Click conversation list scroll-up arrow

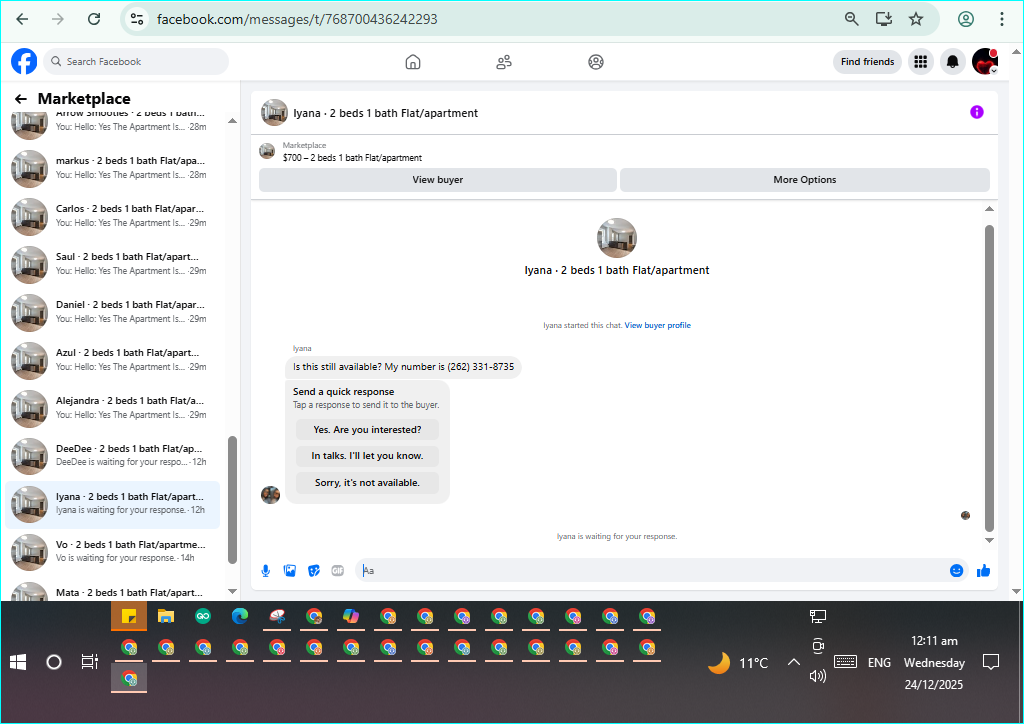tap(232, 121)
